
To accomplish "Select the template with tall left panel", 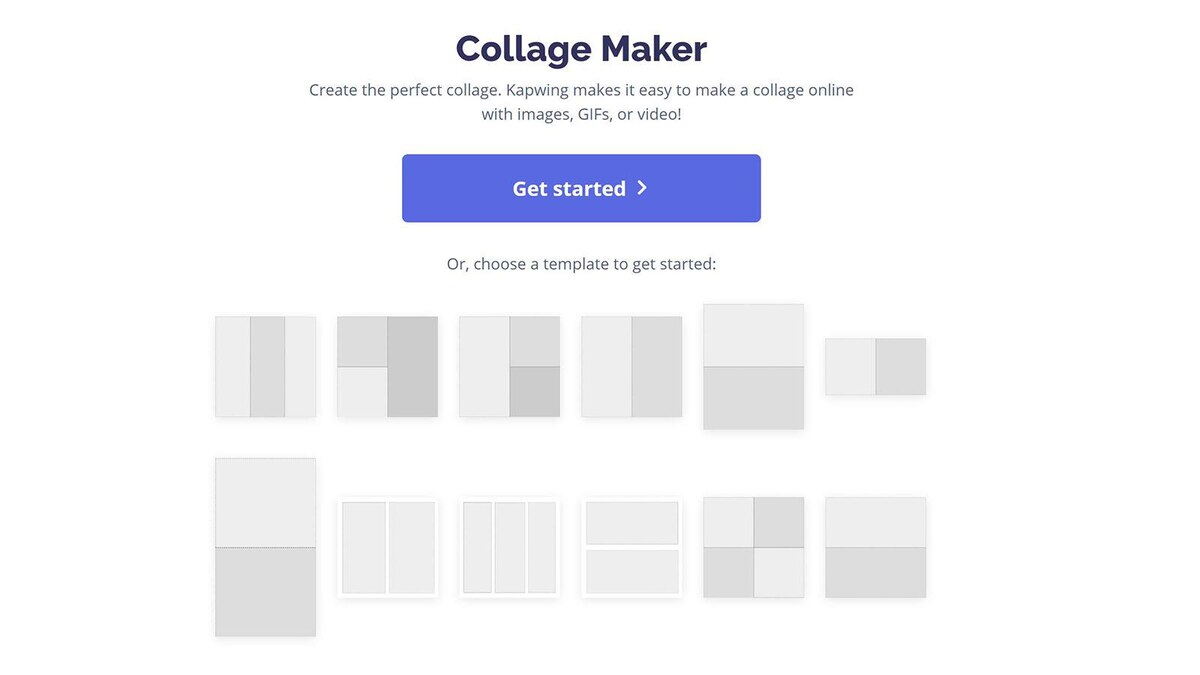I will click(x=509, y=367).
